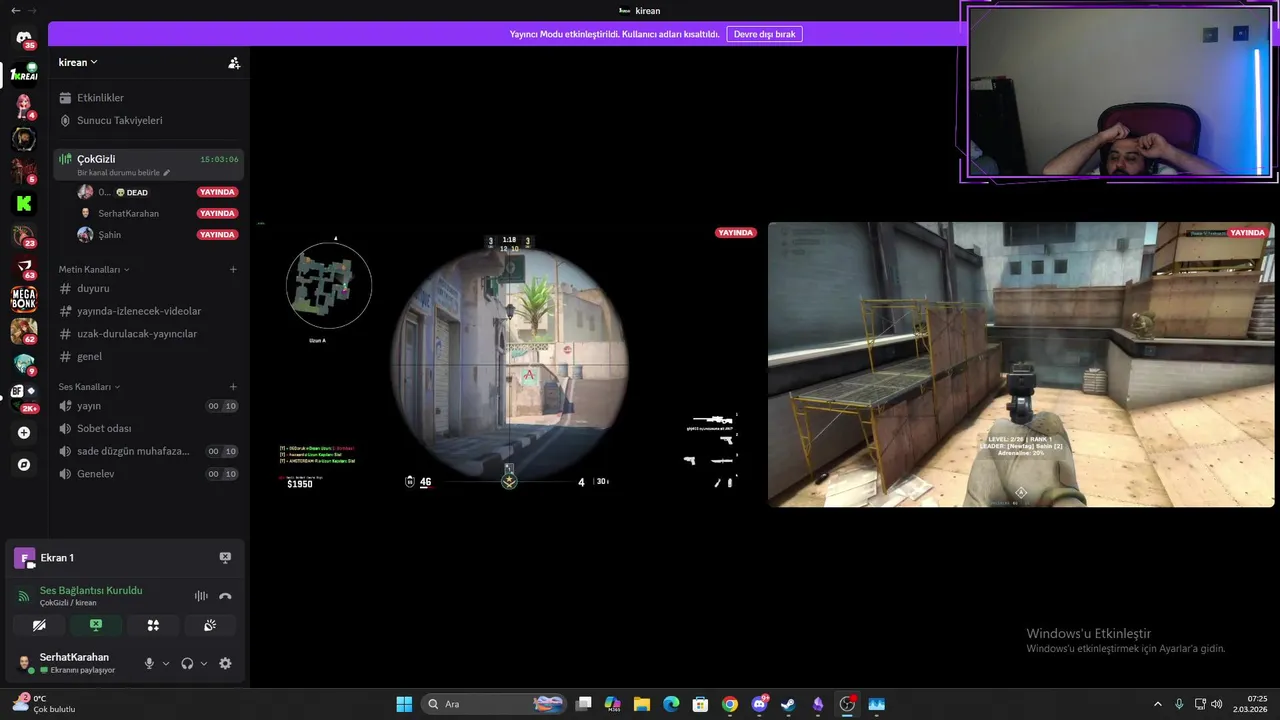Image resolution: width=1280 pixels, height=720 pixels.
Task: Edit channel status pencil icon under ÇokGizli
Action: pos(167,173)
